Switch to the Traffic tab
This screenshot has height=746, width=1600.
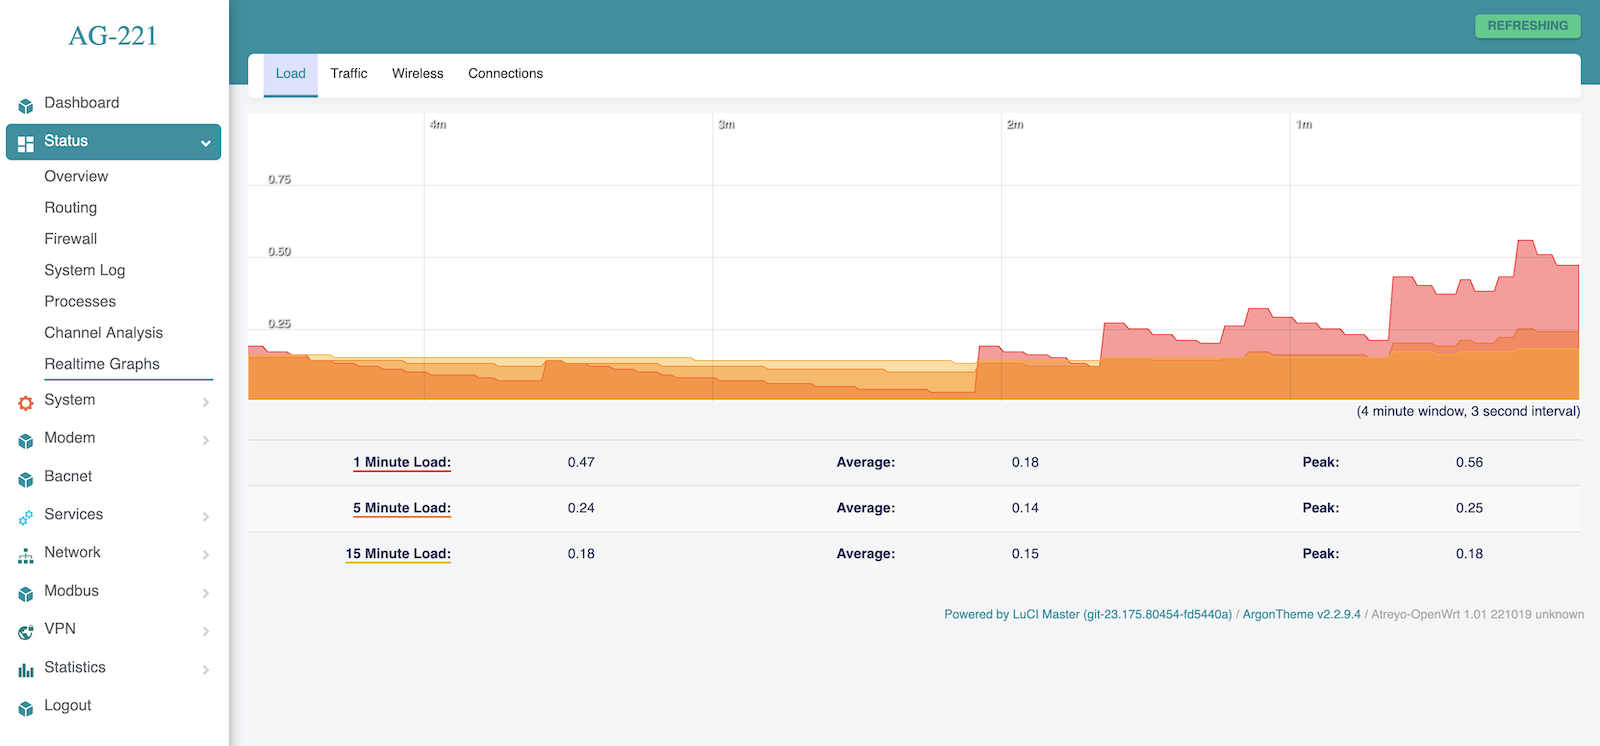tap(349, 74)
